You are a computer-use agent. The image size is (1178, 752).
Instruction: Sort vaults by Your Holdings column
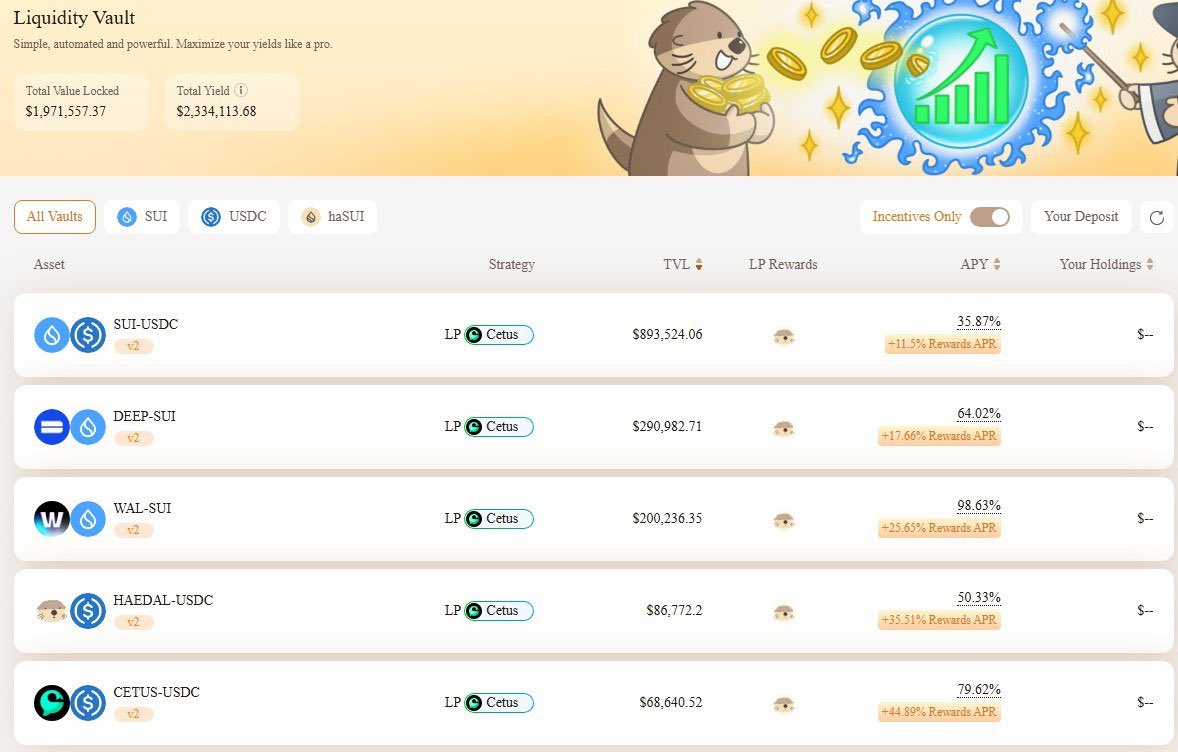click(x=1149, y=265)
